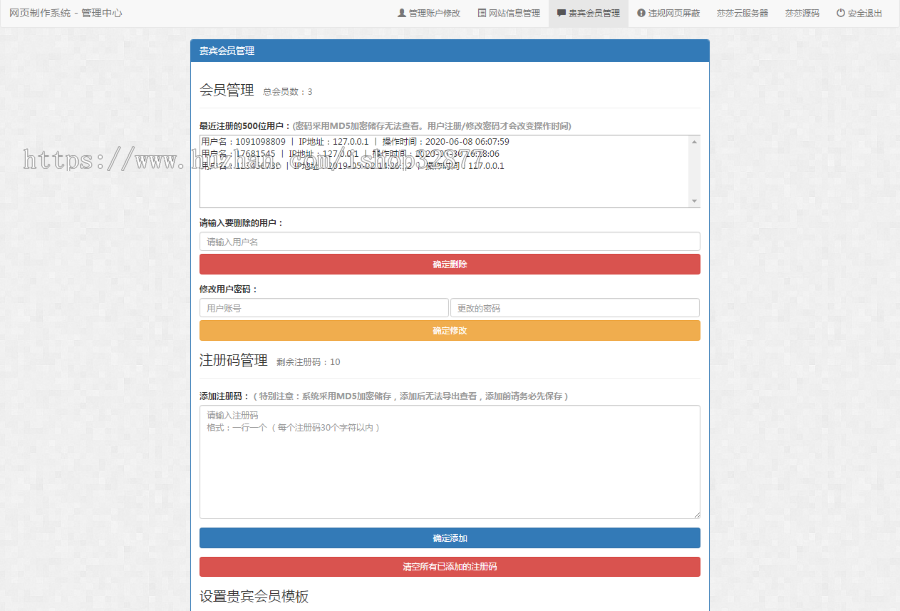Viewport: 900px width, 611px height.
Task: Click 清空所有已添加的注册码 button
Action: pyautogui.click(x=449, y=567)
